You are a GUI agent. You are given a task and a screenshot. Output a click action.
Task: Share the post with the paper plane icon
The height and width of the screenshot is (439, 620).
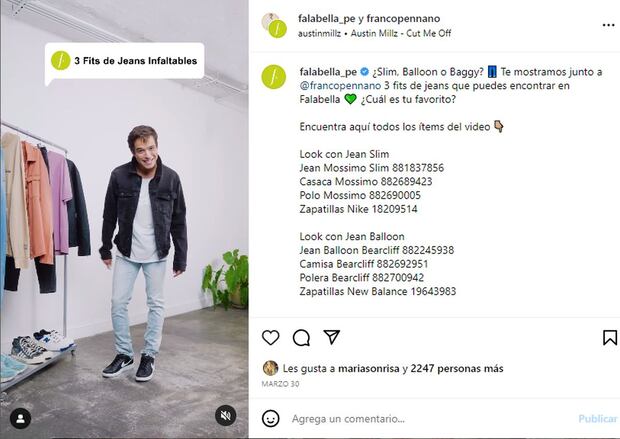point(331,337)
